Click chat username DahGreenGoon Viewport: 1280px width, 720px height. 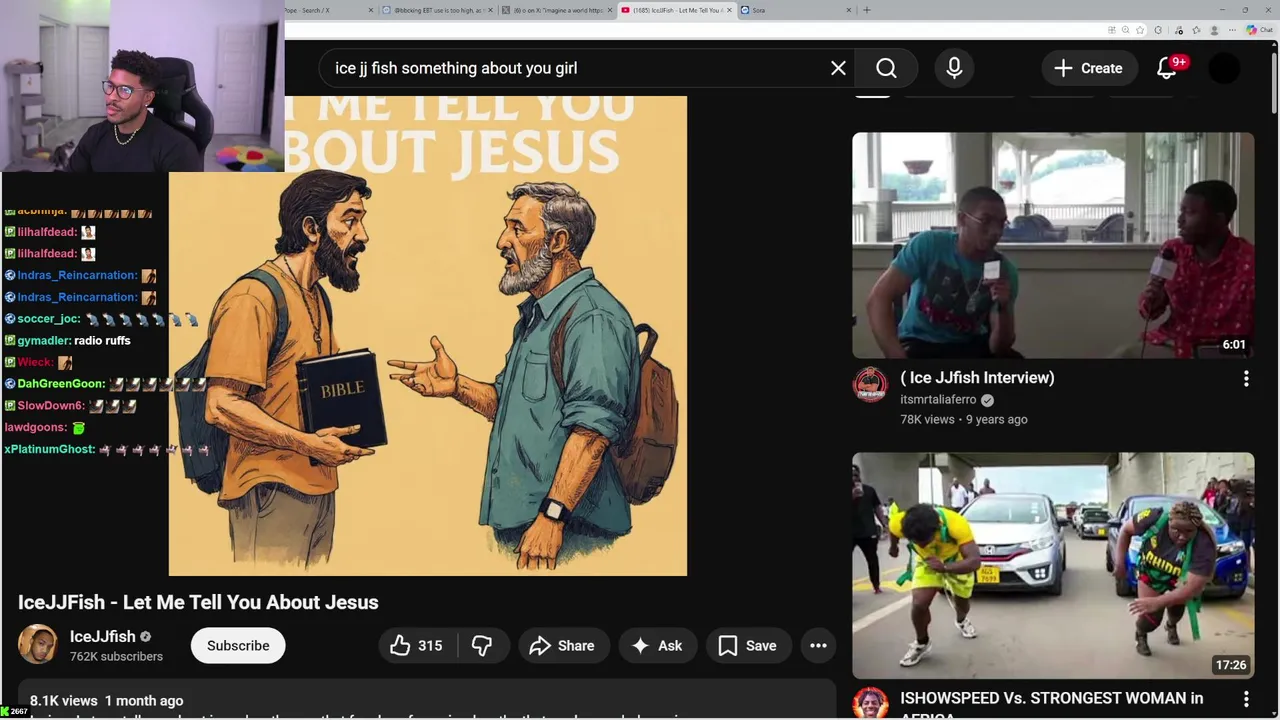tap(61, 384)
